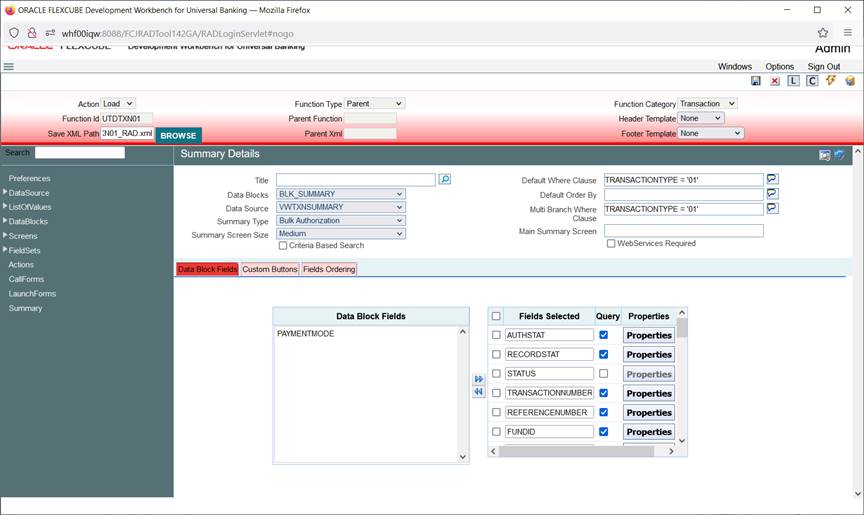
Task: Select Preferences in the left tree
Action: coord(29,178)
